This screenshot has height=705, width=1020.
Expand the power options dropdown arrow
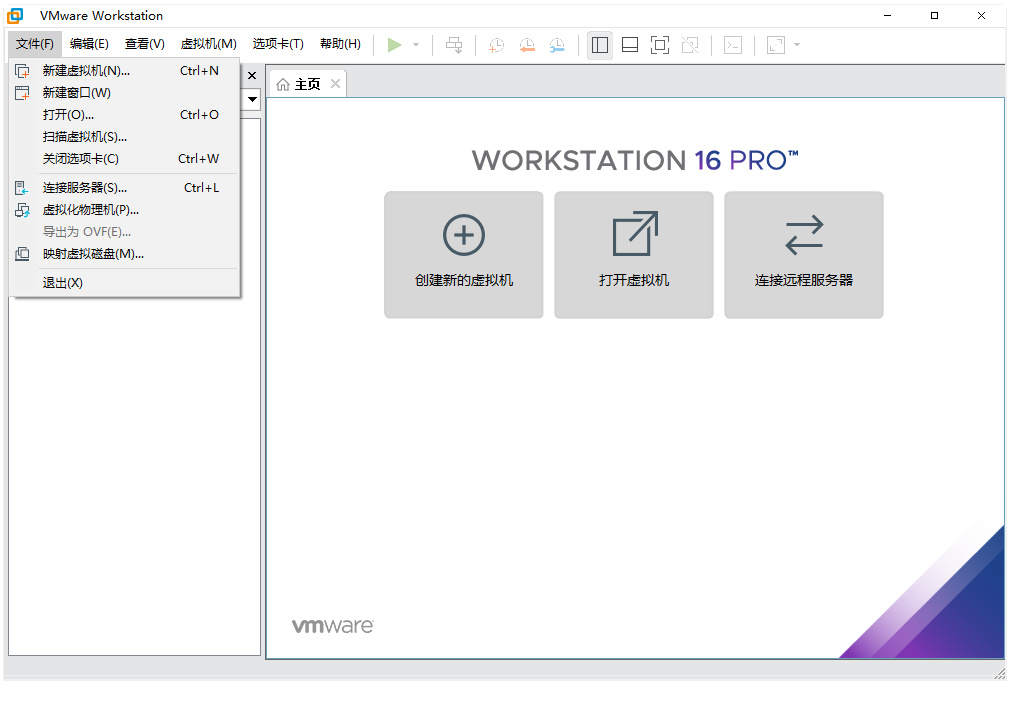click(416, 45)
